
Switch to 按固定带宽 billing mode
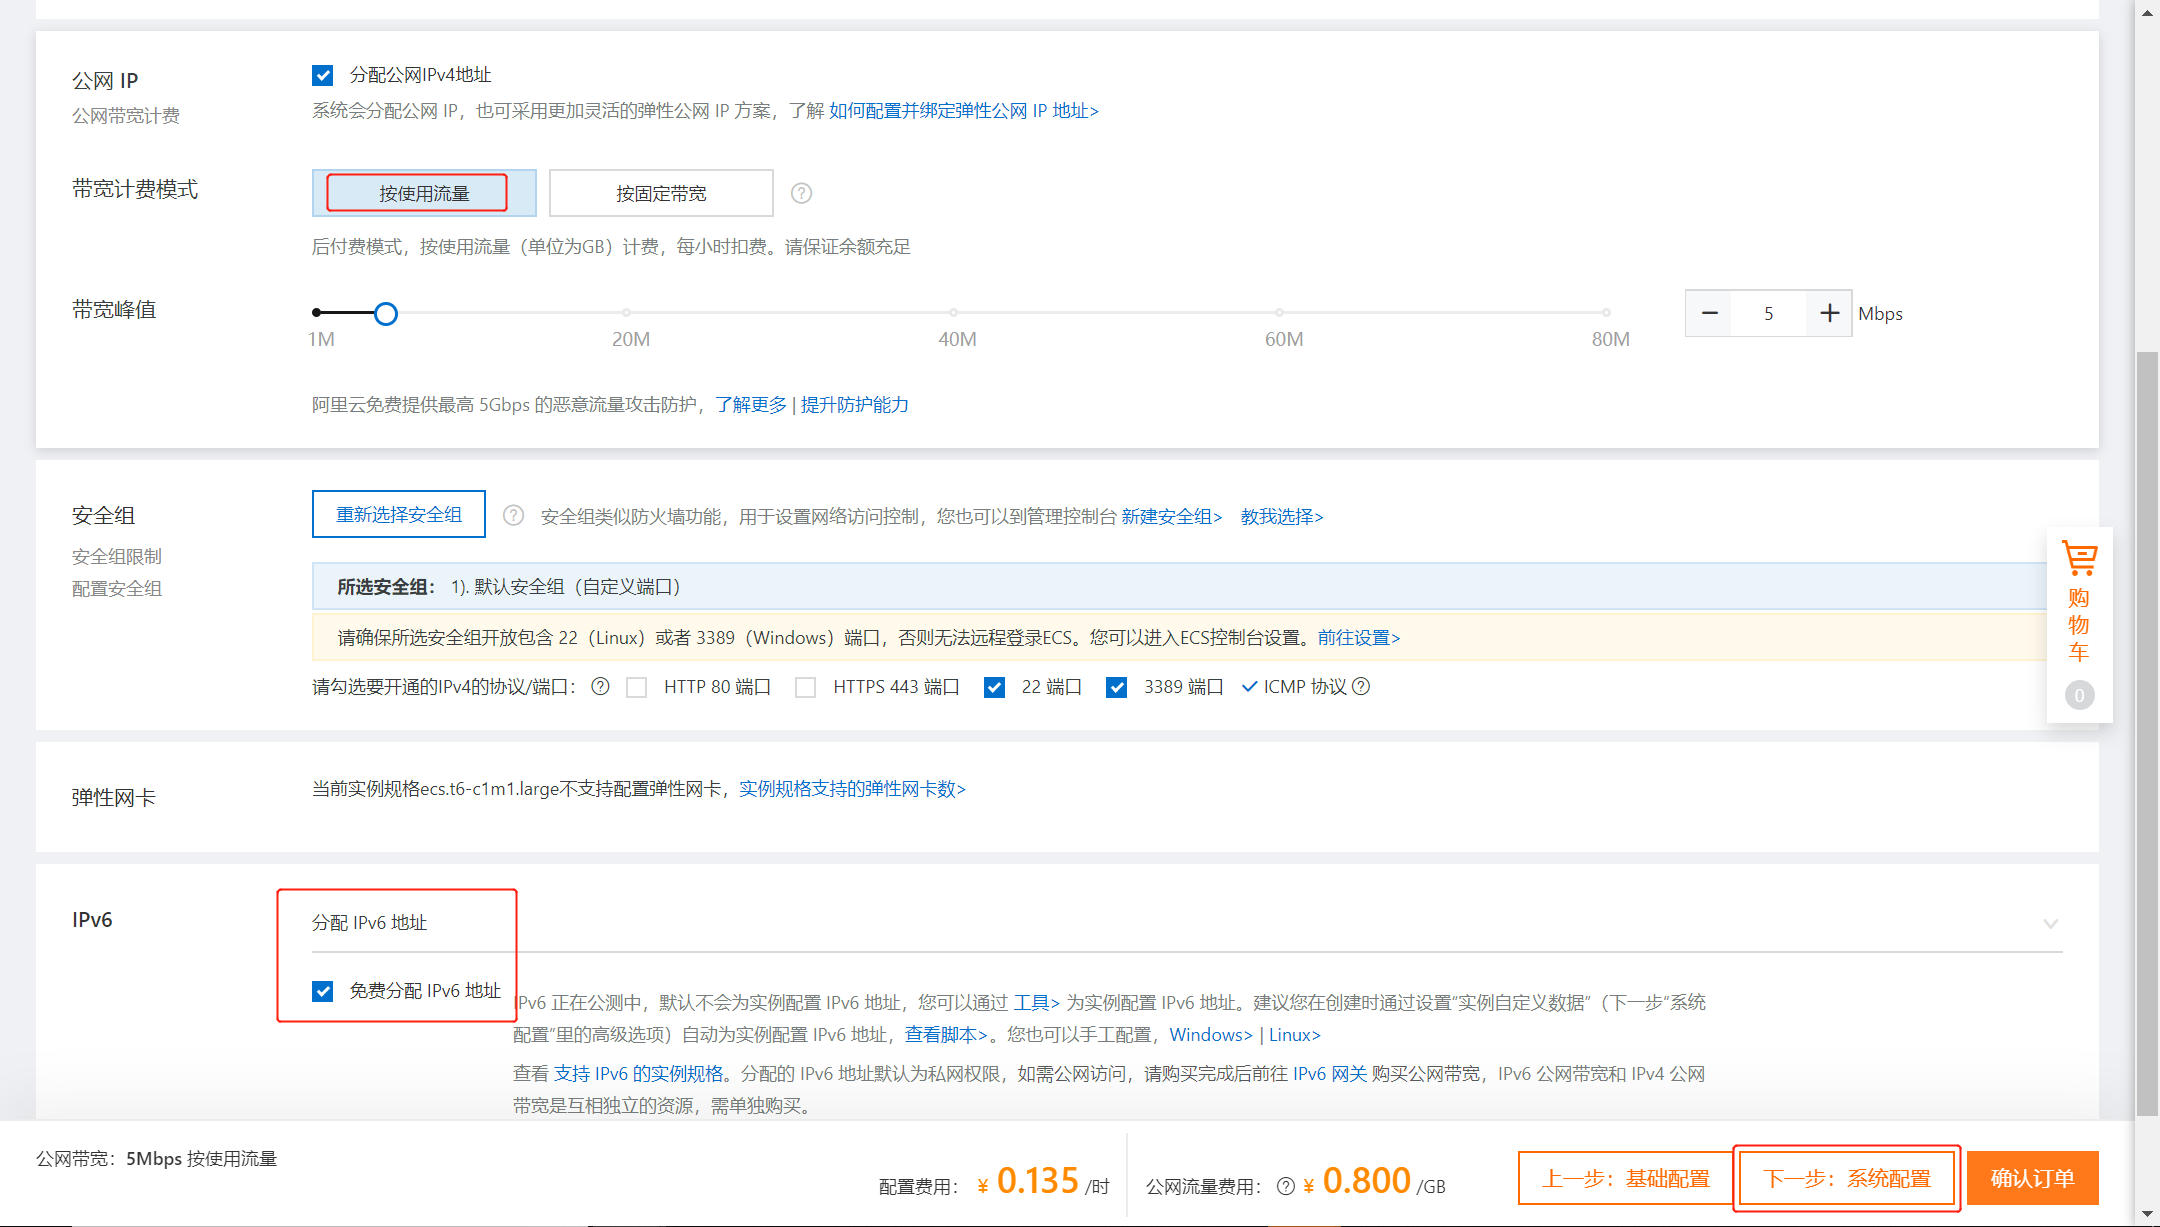click(660, 192)
